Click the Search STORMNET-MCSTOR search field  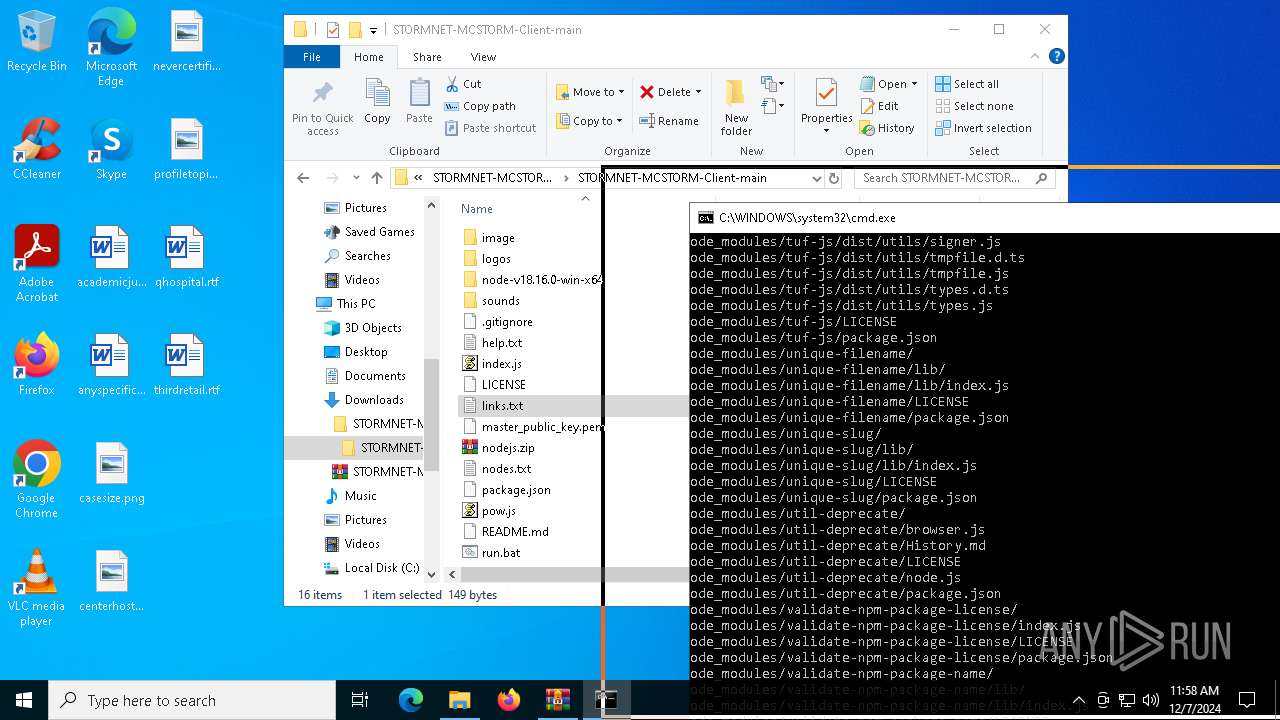(x=955, y=178)
